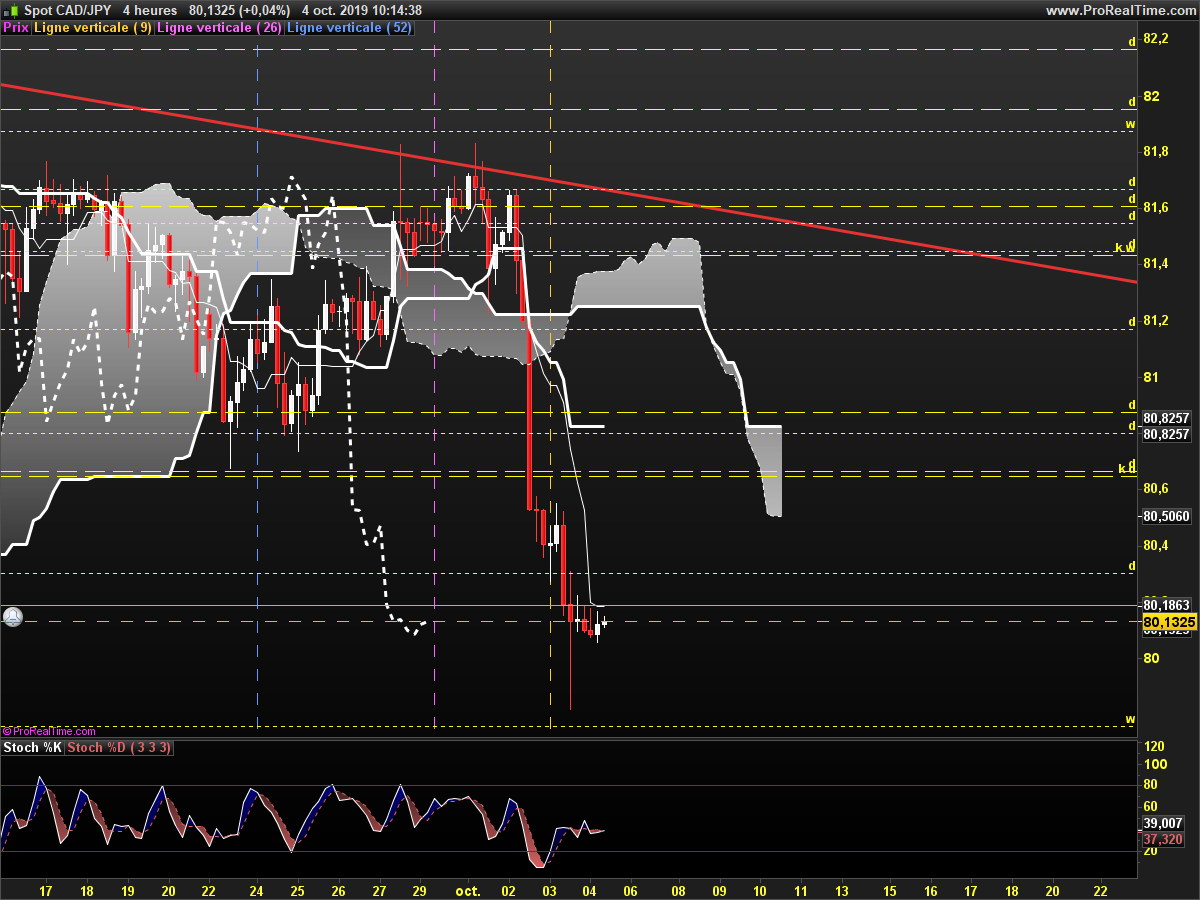Click the candlestick icon beside Spot CAD/JPY
Viewport: 1200px width, 900px height.
(11, 10)
